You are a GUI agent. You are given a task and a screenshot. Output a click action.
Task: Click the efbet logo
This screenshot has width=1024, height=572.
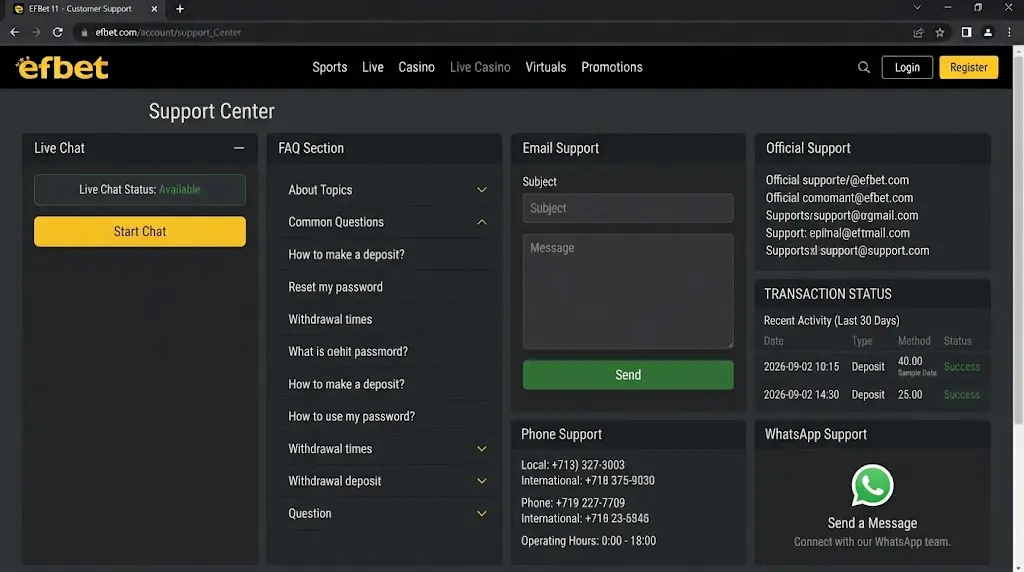(62, 67)
